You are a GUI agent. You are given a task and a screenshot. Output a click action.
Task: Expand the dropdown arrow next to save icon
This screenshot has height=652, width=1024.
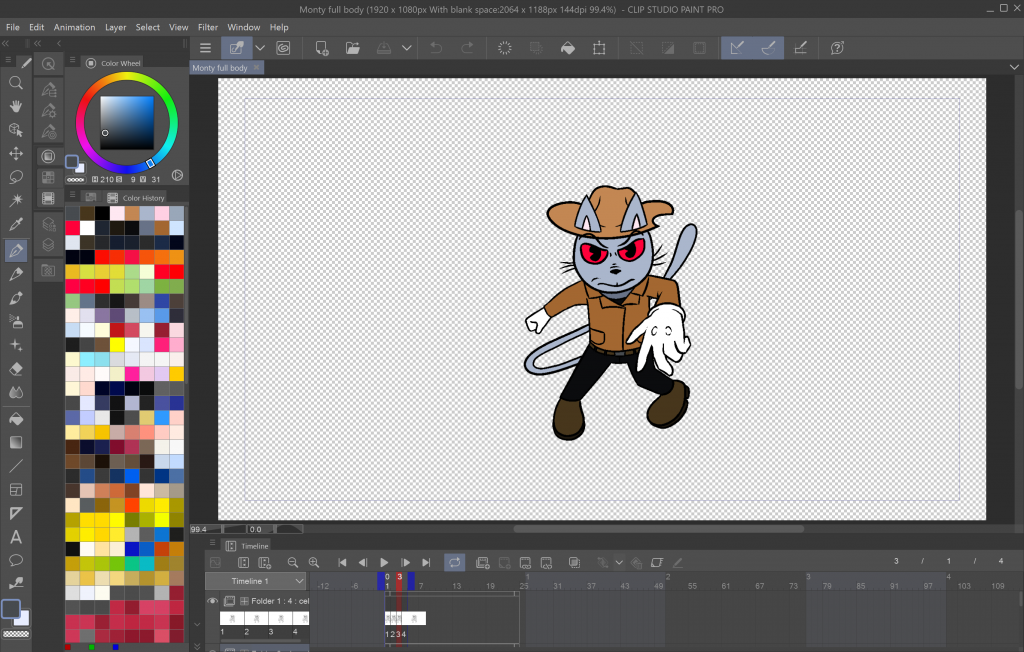coord(406,48)
